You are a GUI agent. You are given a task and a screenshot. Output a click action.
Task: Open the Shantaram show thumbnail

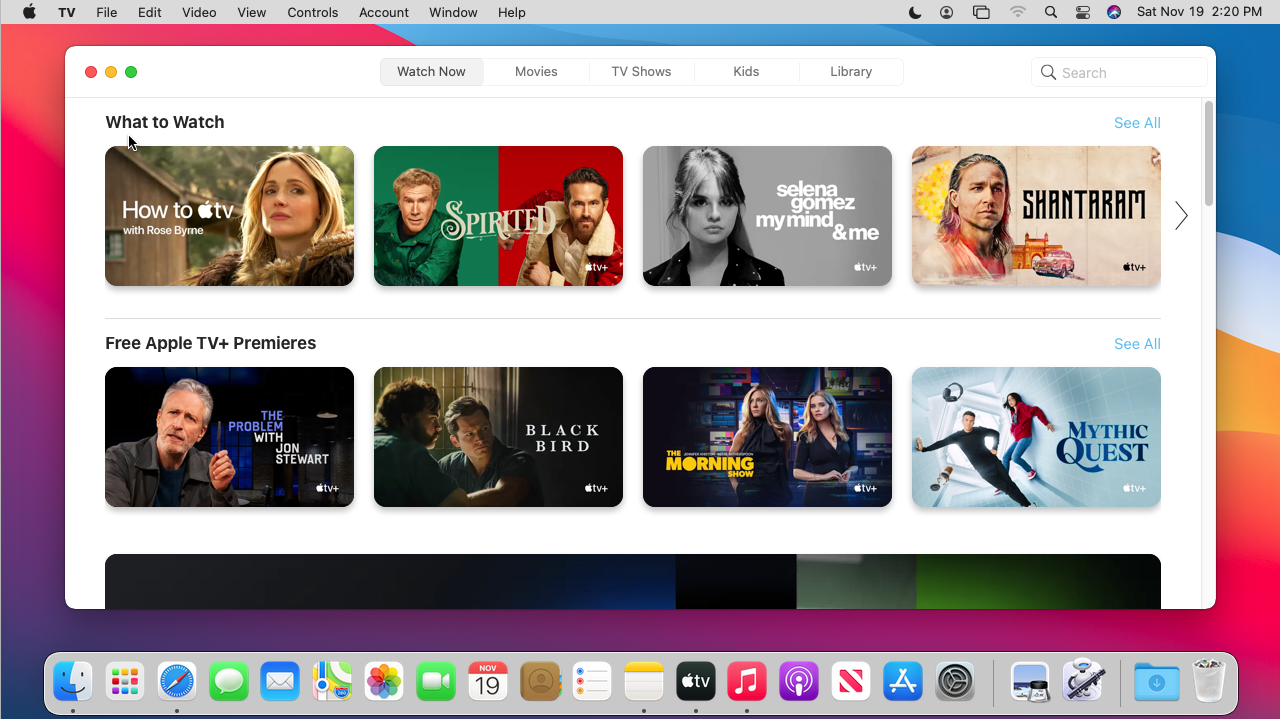tap(1036, 216)
